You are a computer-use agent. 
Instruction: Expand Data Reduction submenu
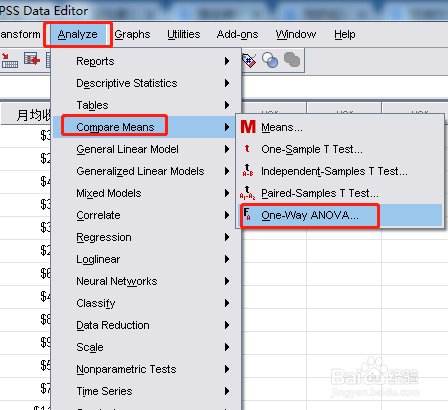147,325
